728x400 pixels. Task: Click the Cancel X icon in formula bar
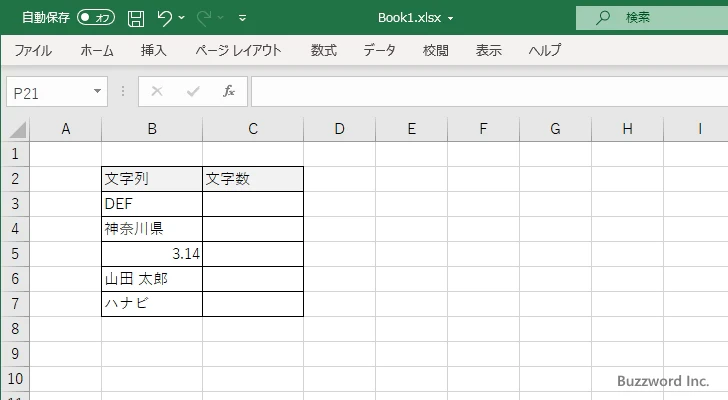pyautogui.click(x=157, y=91)
